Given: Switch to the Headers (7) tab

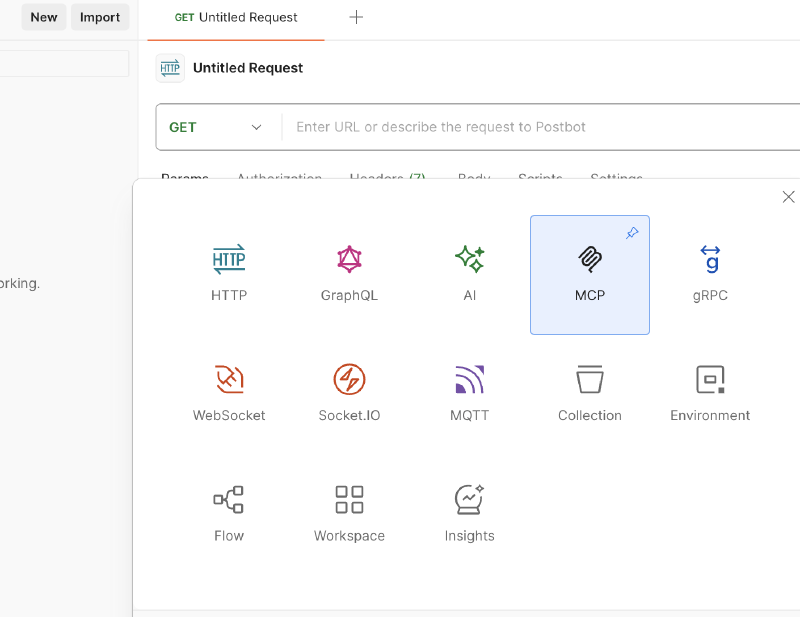Looking at the screenshot, I should [x=390, y=178].
